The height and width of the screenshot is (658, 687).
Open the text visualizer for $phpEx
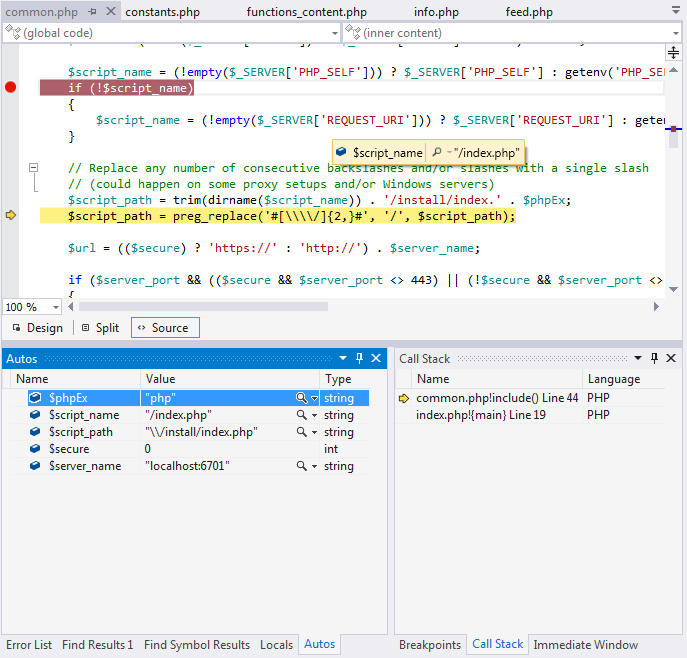click(301, 398)
